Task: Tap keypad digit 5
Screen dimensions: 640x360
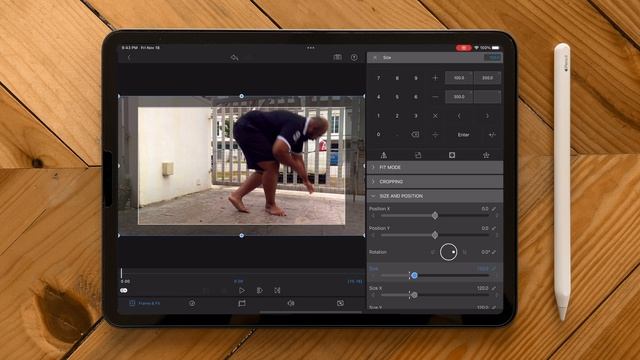Action: 397,97
